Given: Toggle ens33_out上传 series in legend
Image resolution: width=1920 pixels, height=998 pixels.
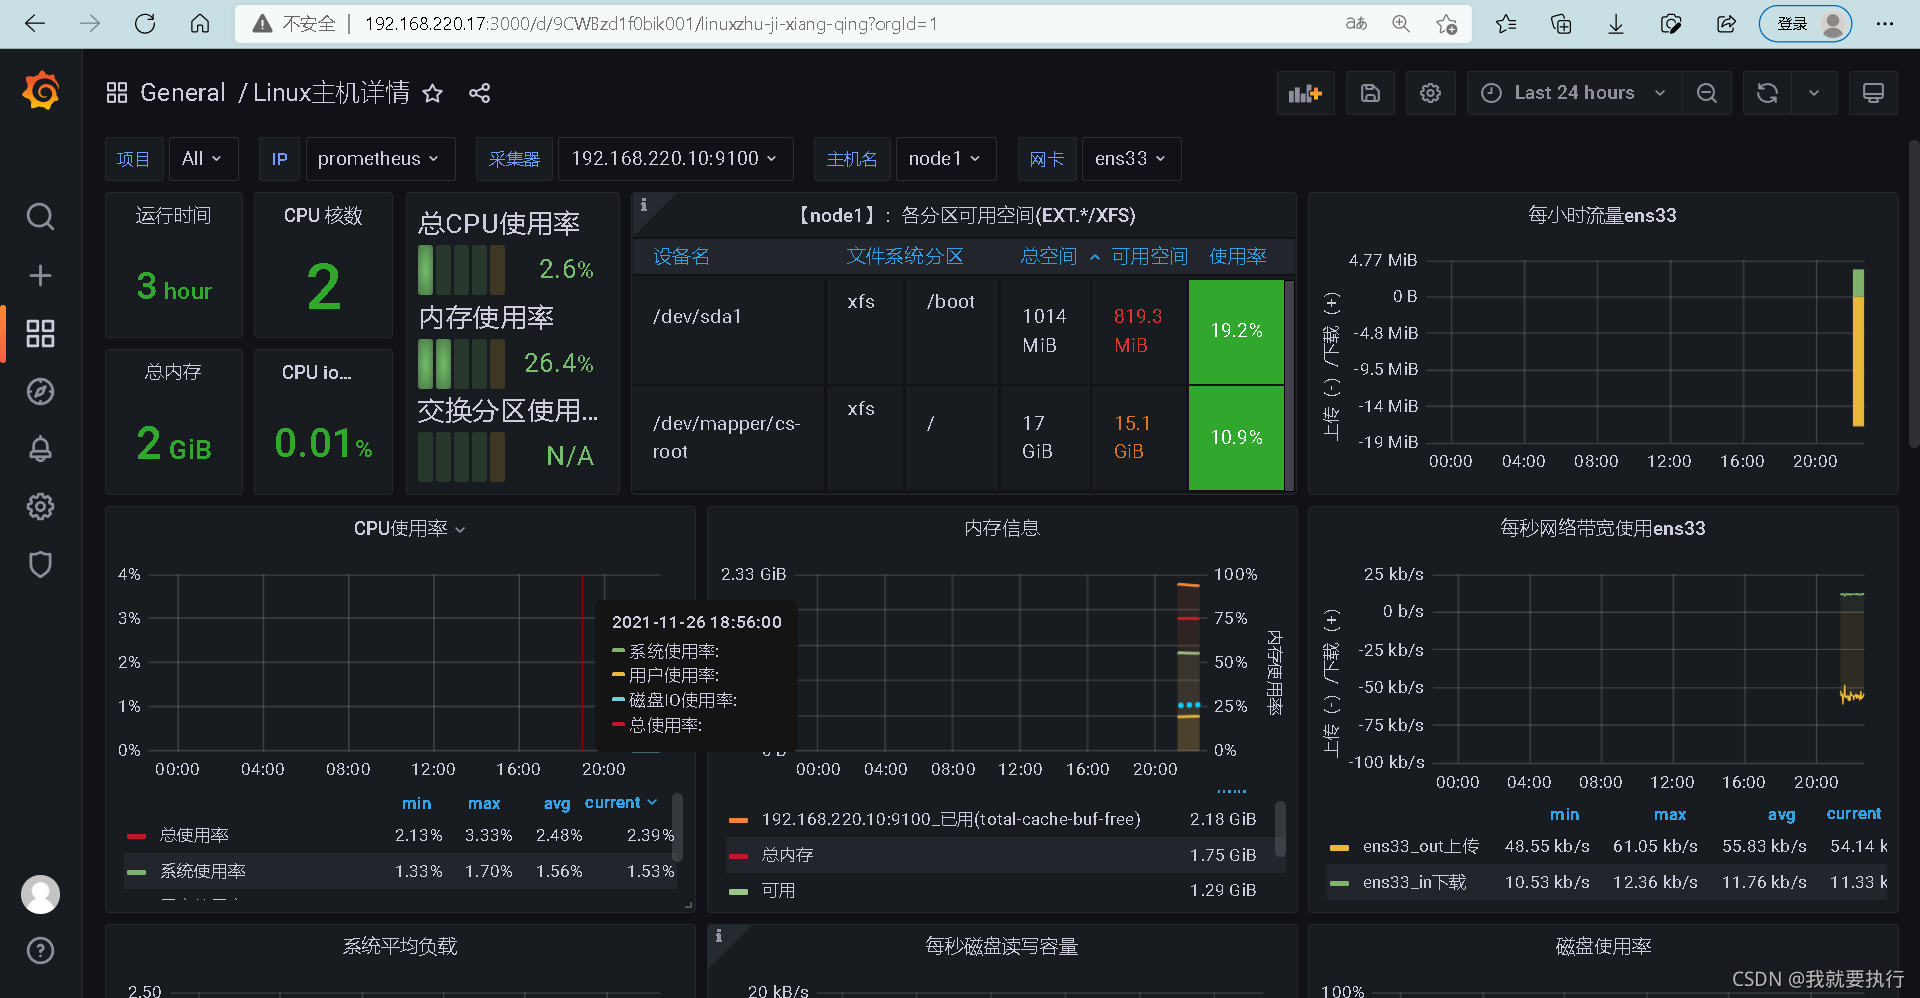Looking at the screenshot, I should pos(1420,846).
